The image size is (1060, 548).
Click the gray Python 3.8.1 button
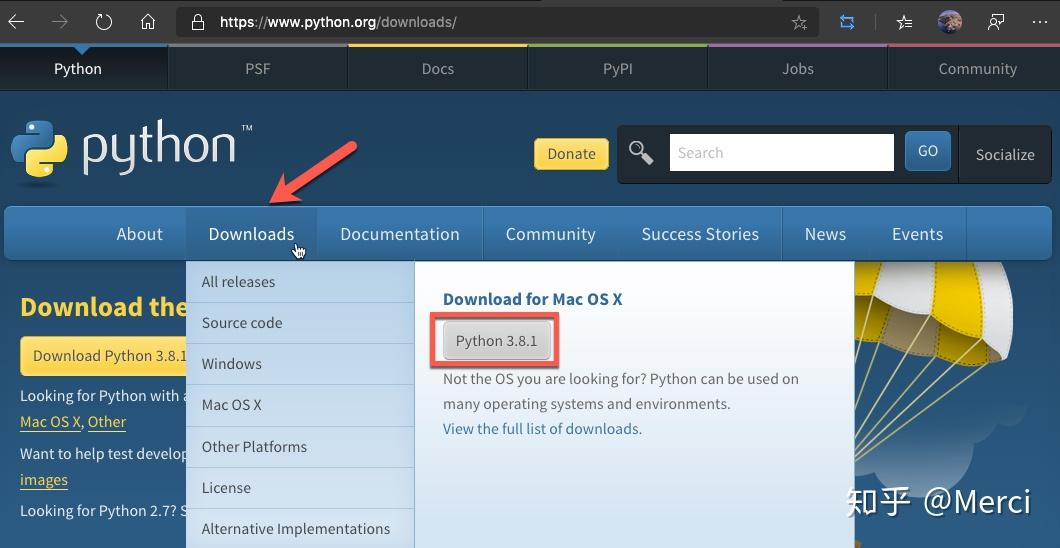pos(497,341)
